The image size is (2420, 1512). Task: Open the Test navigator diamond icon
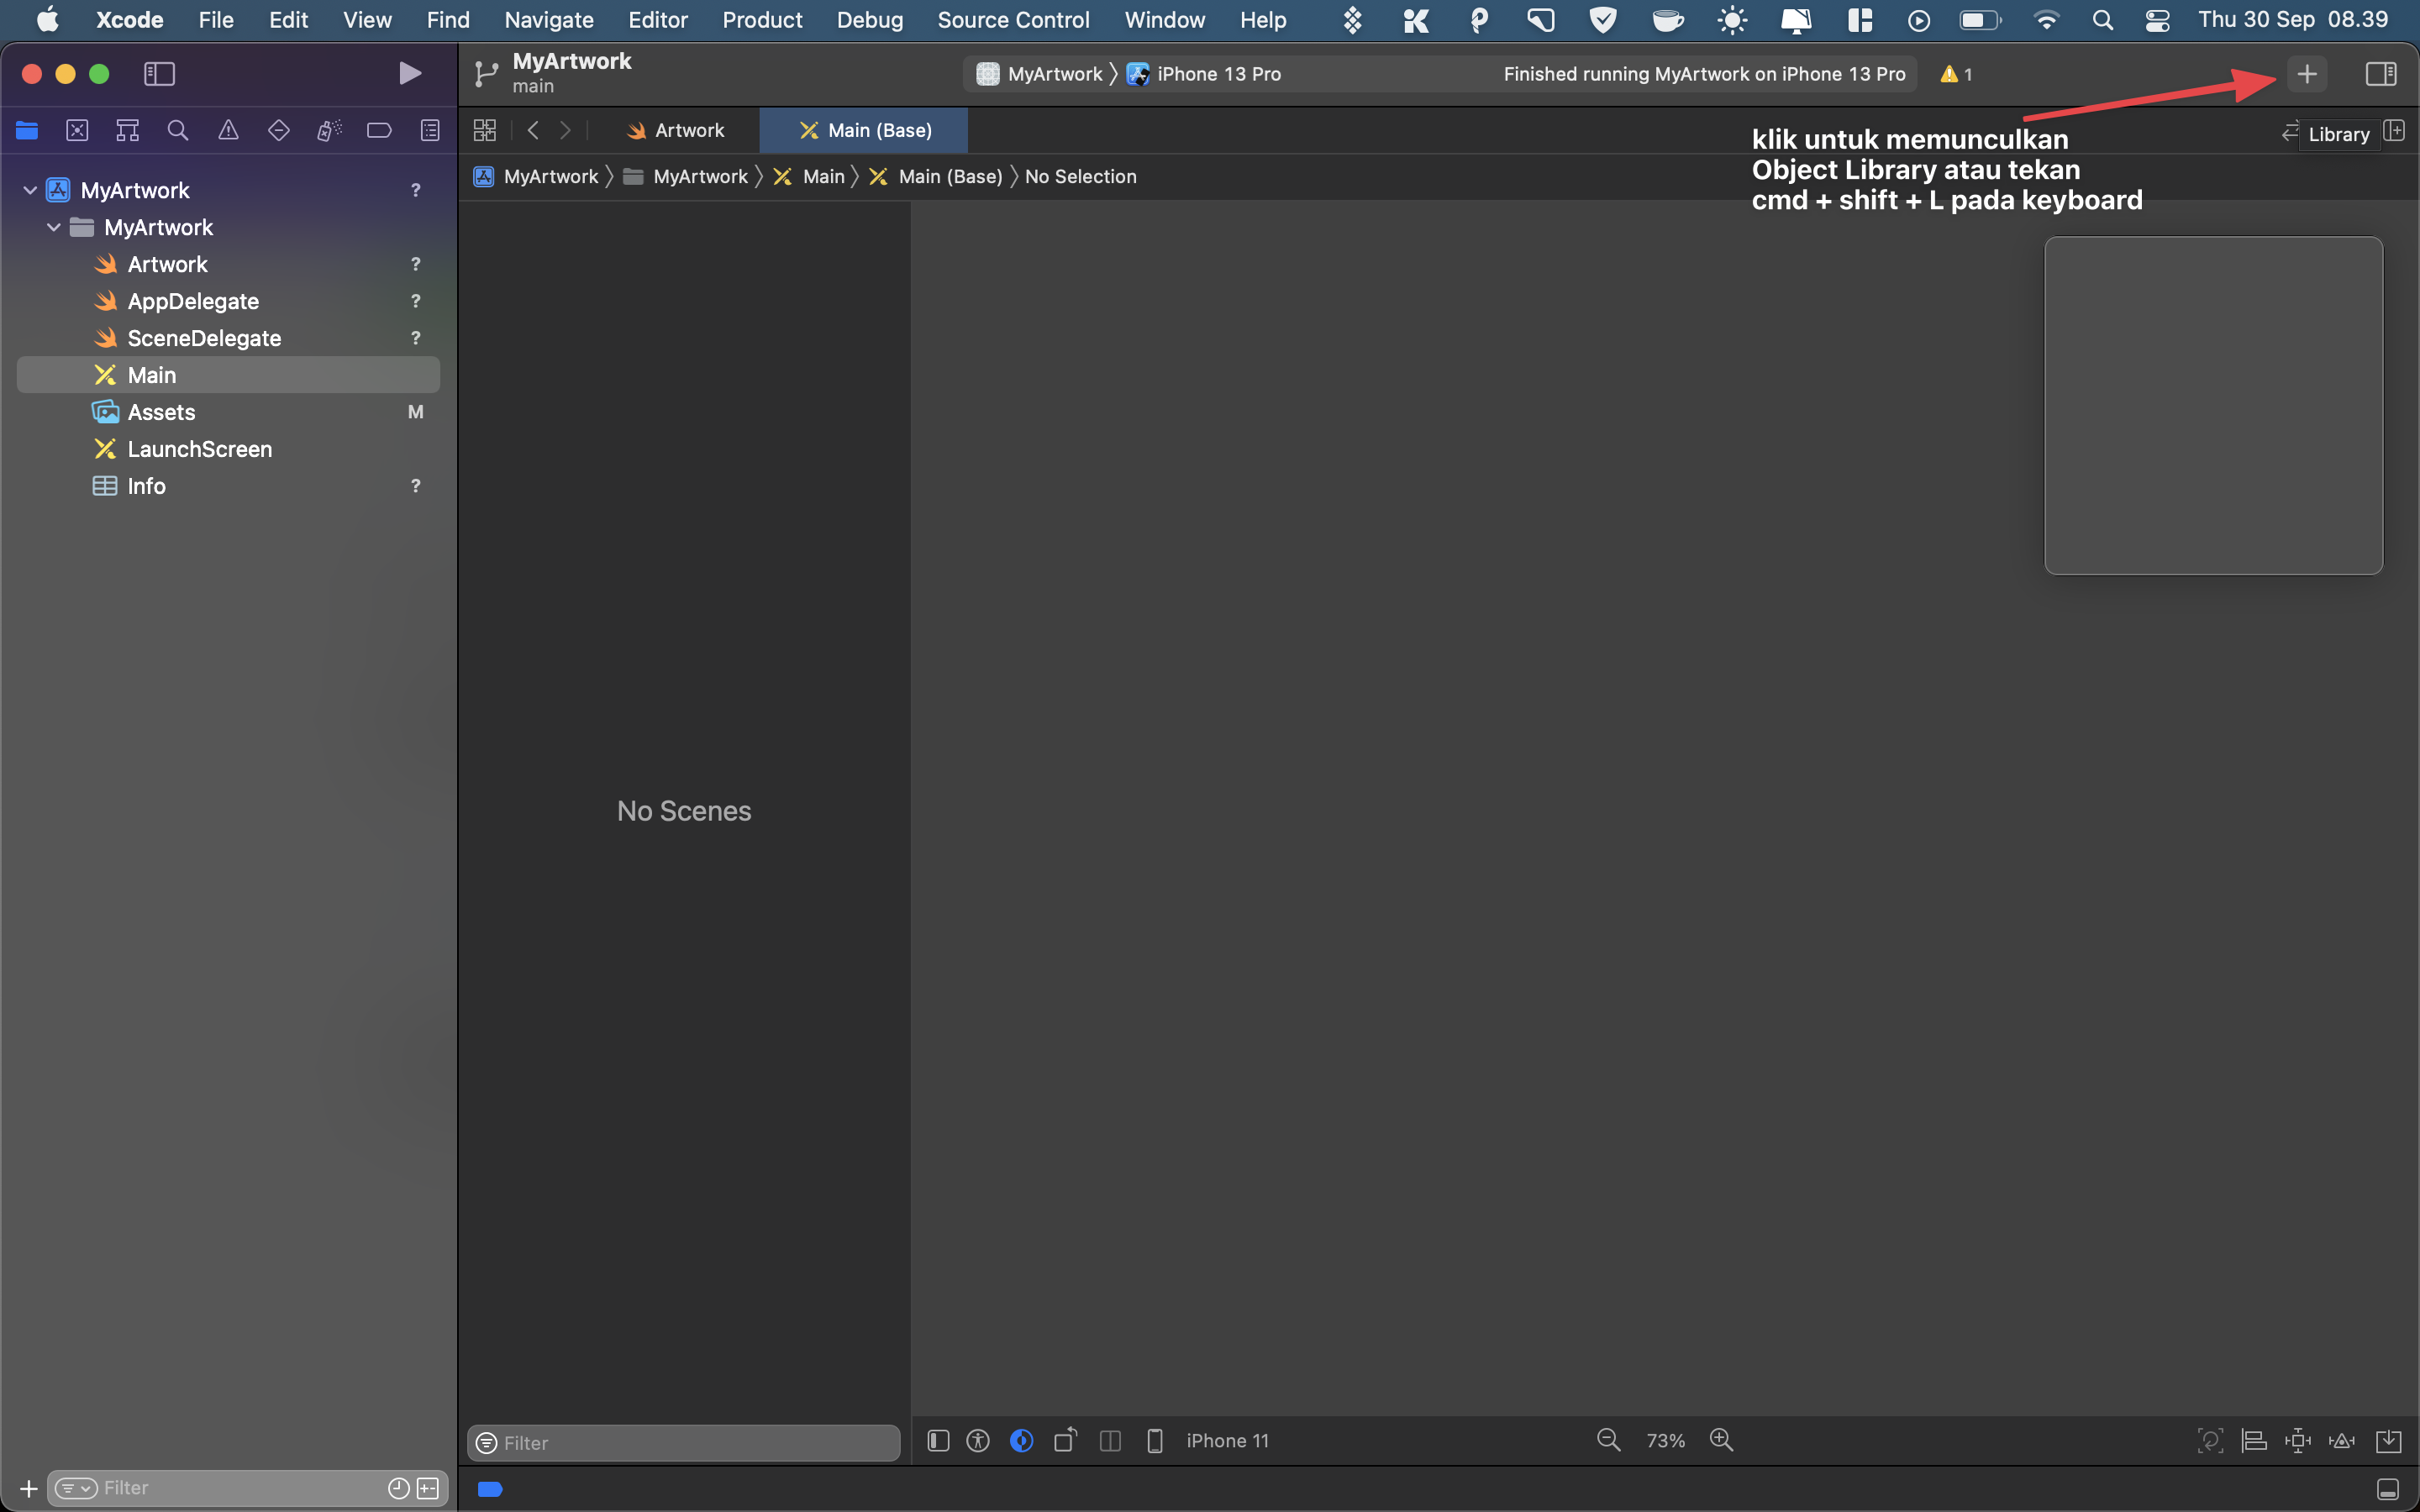point(279,130)
